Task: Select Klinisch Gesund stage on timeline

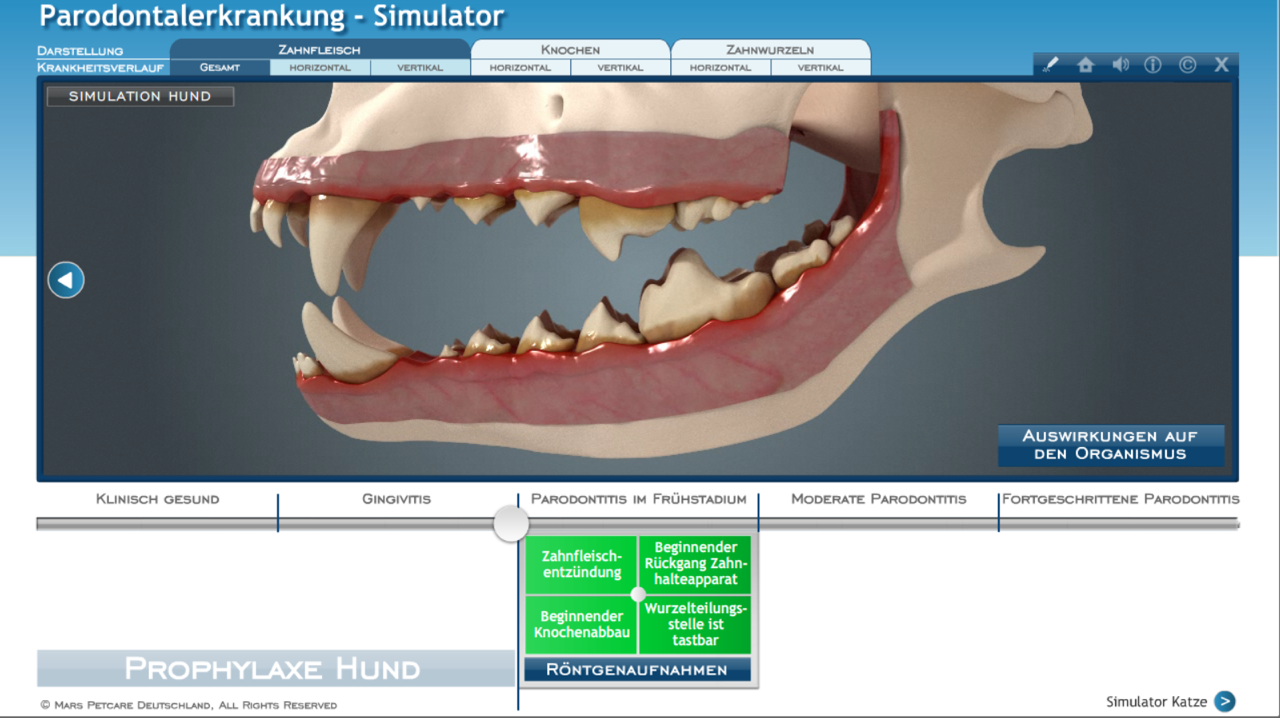Action: [x=157, y=499]
